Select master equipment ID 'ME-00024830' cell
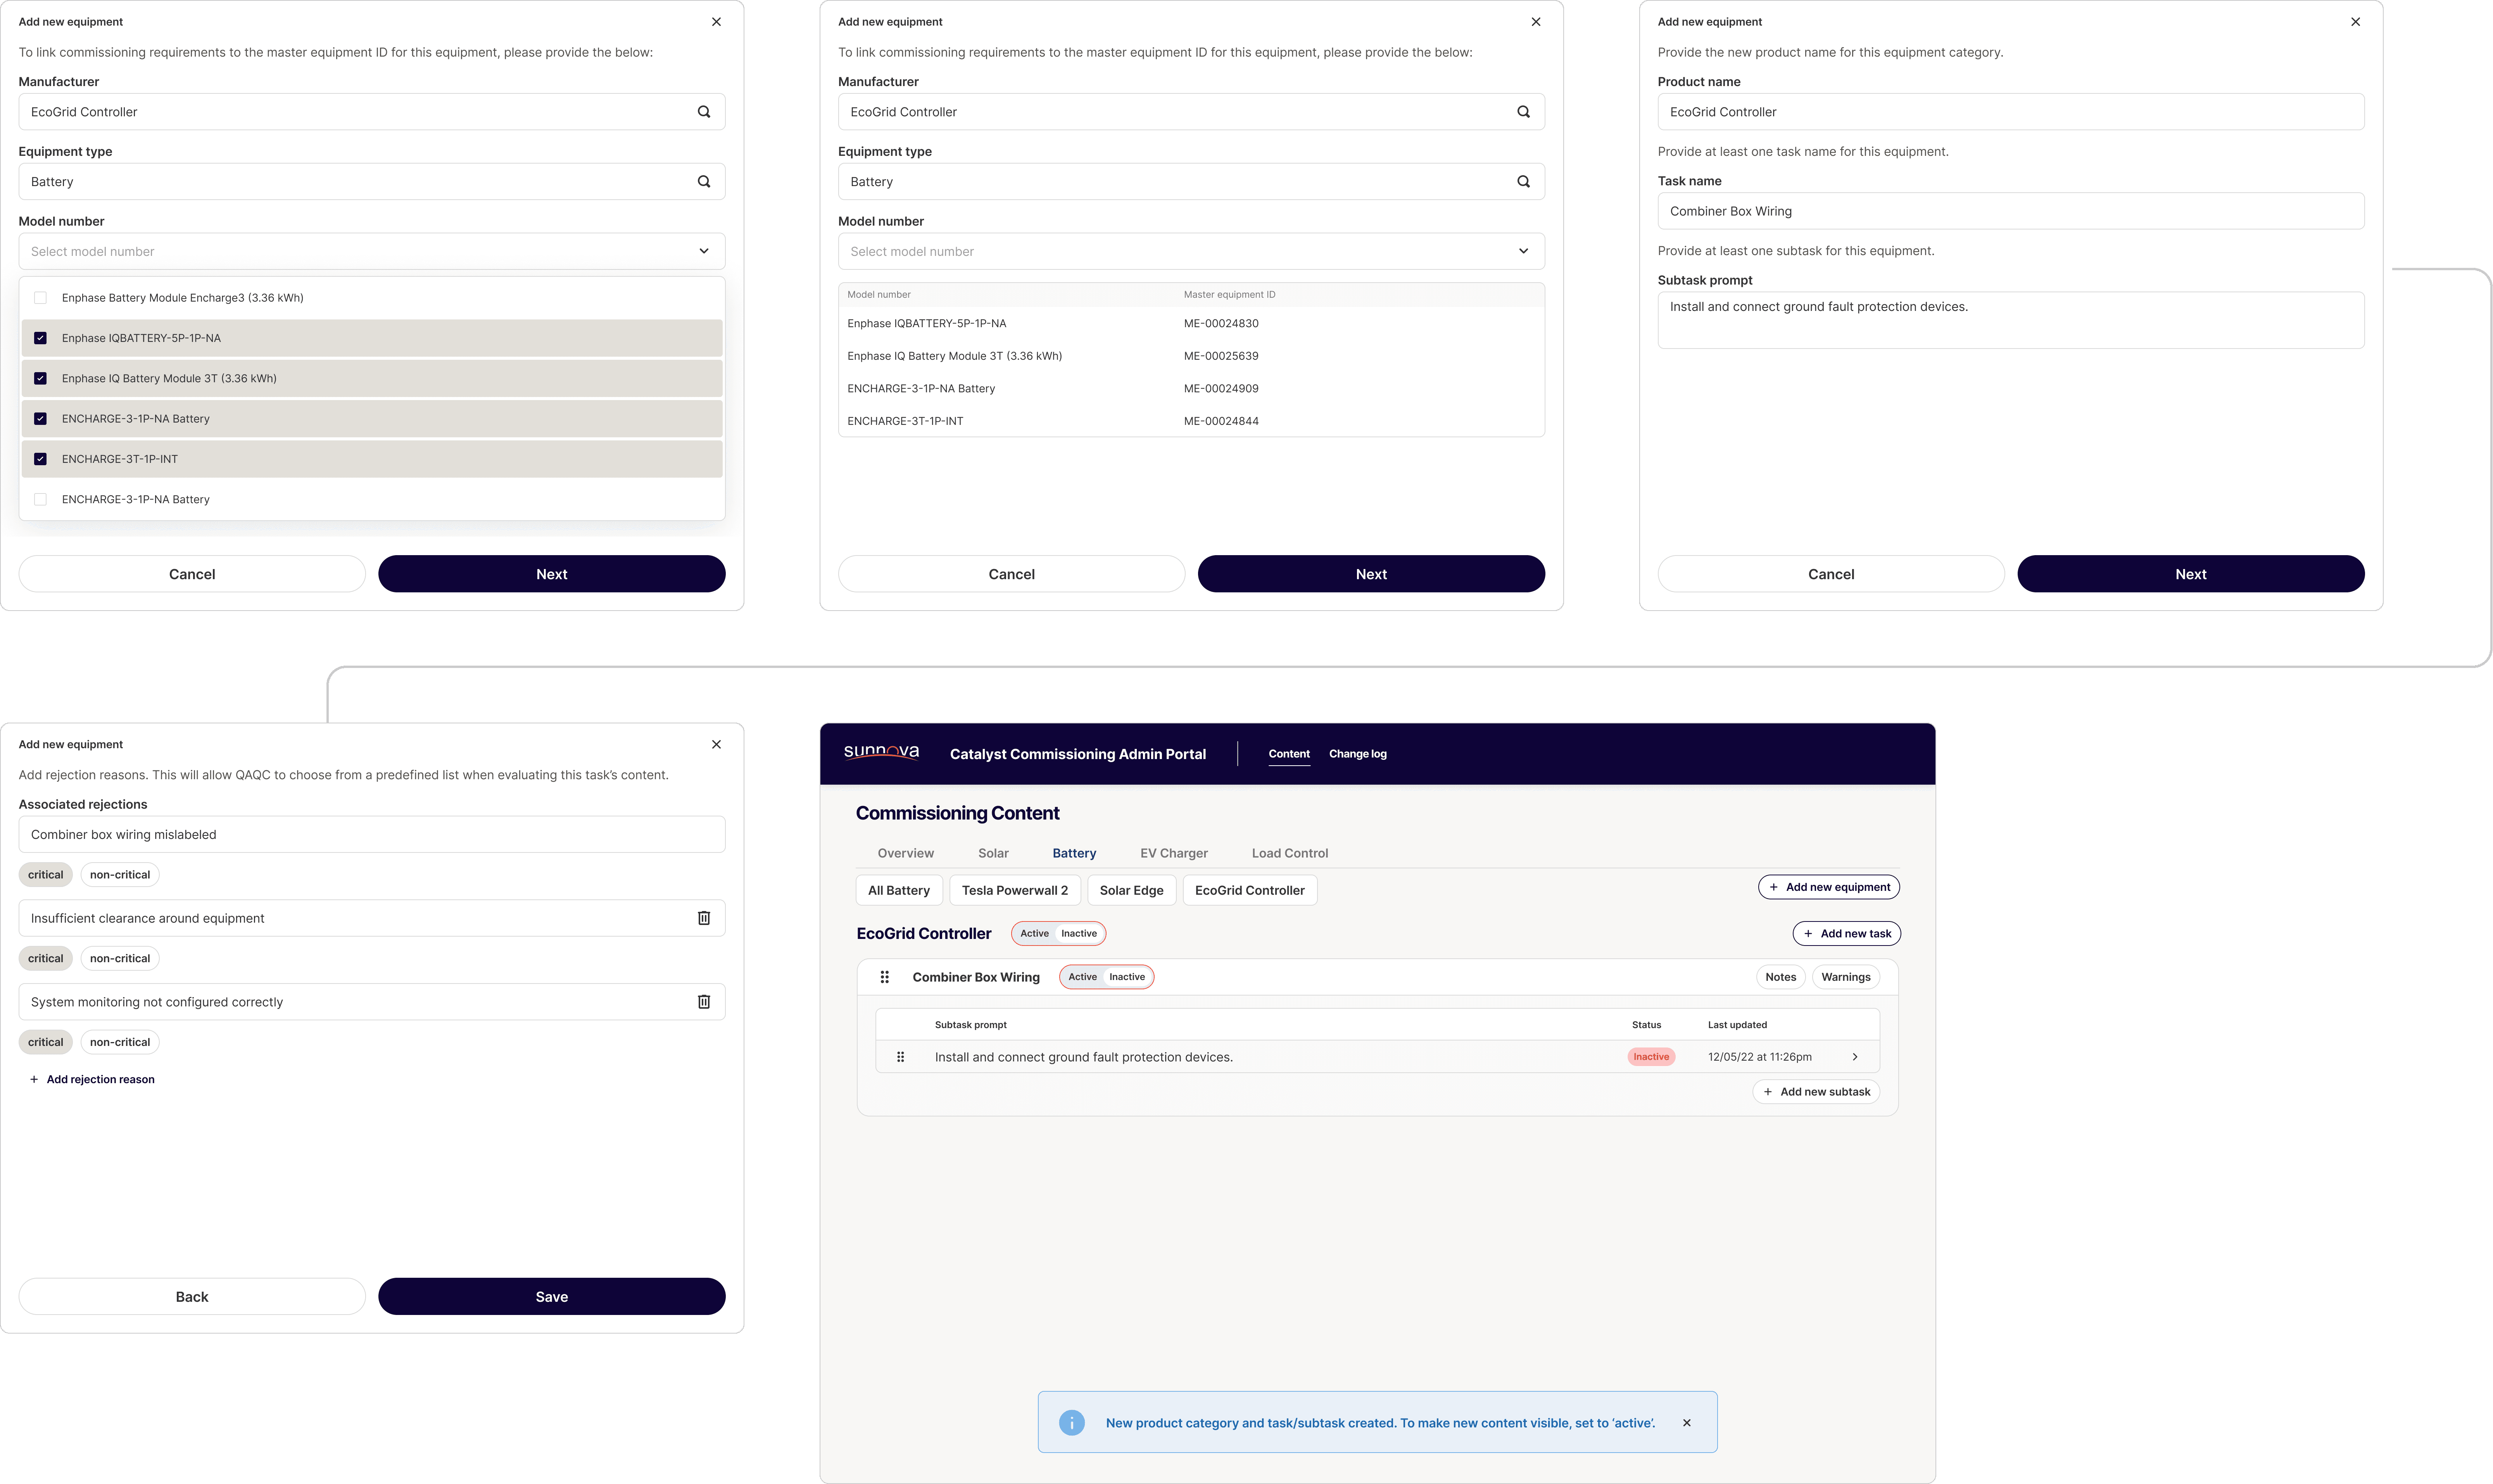The width and height of the screenshot is (2493, 1484). tap(1221, 324)
